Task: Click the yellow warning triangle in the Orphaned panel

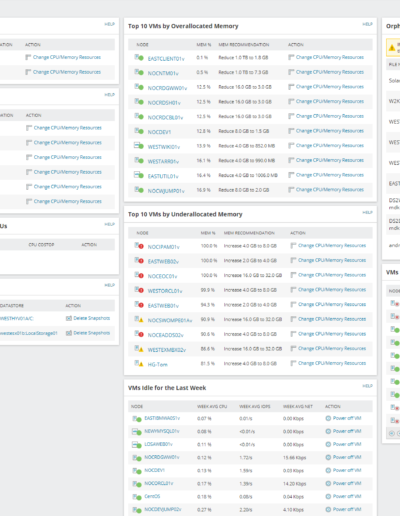Action: [x=392, y=48]
